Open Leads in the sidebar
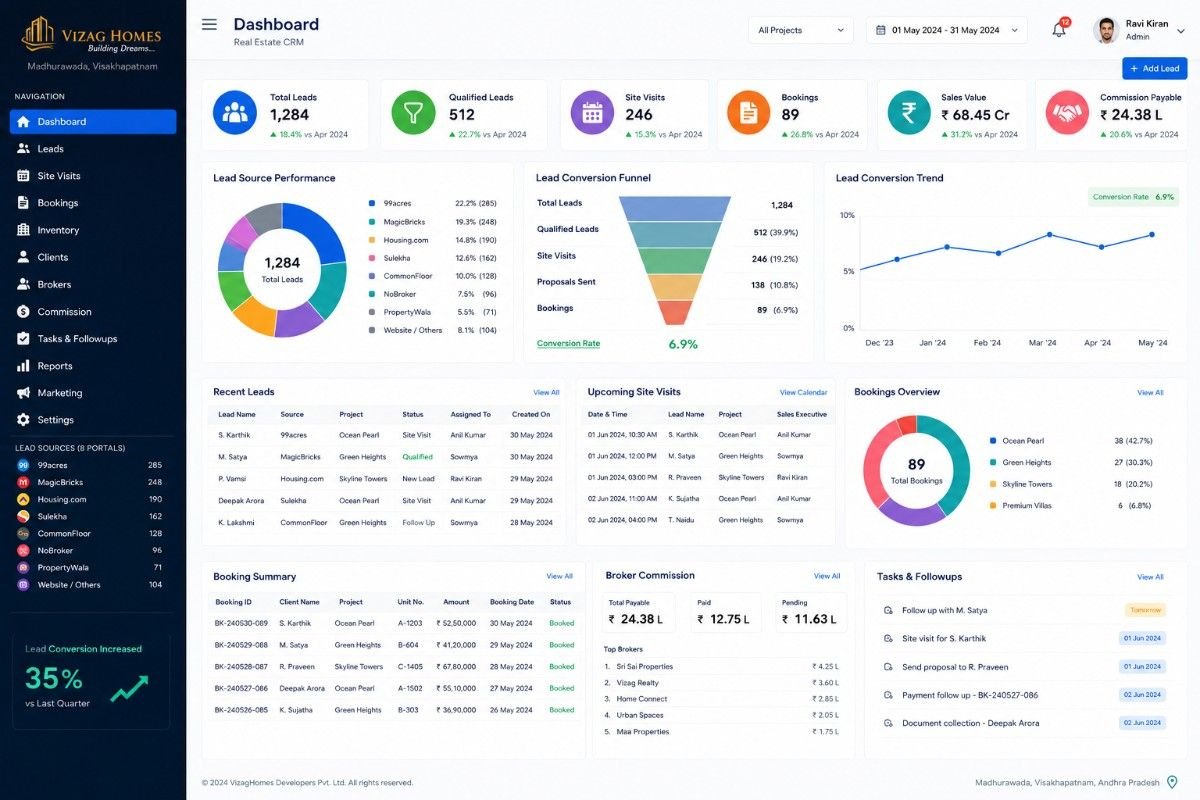Screen dimensions: 1200x800 (x=93, y=149)
